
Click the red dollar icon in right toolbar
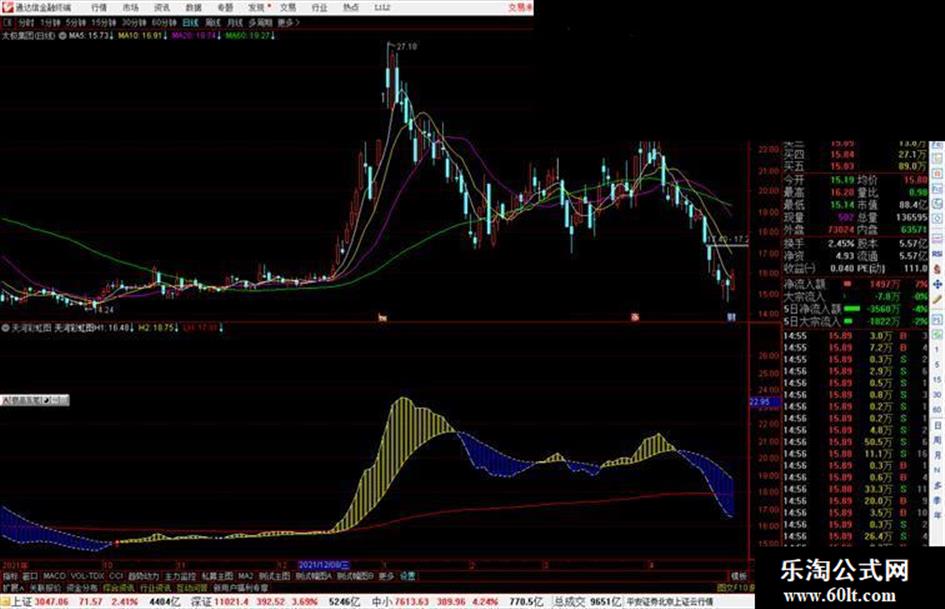(x=937, y=269)
